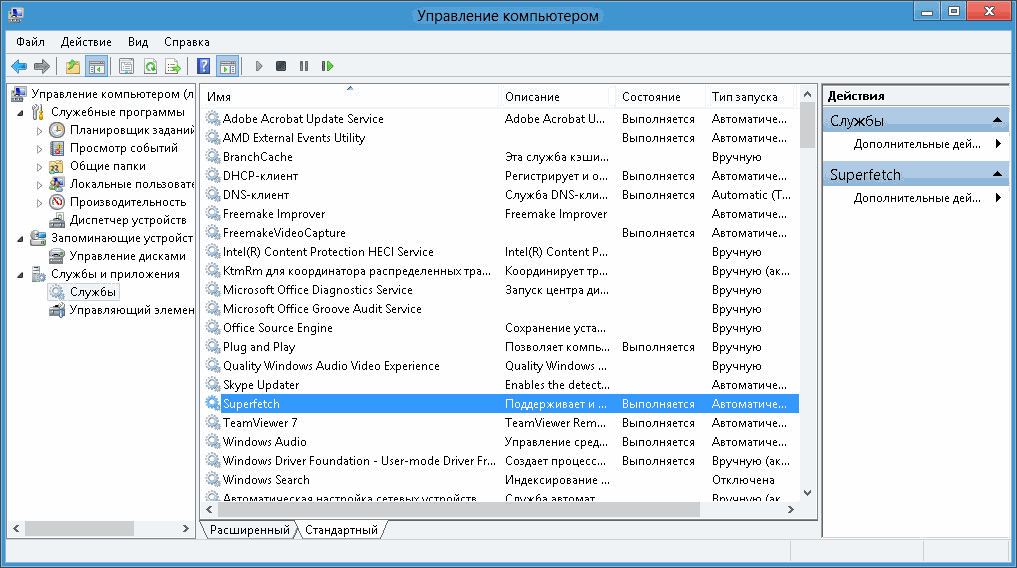Image resolution: width=1017 pixels, height=568 pixels.
Task: Switch to the Стандартный tab
Action: click(341, 530)
